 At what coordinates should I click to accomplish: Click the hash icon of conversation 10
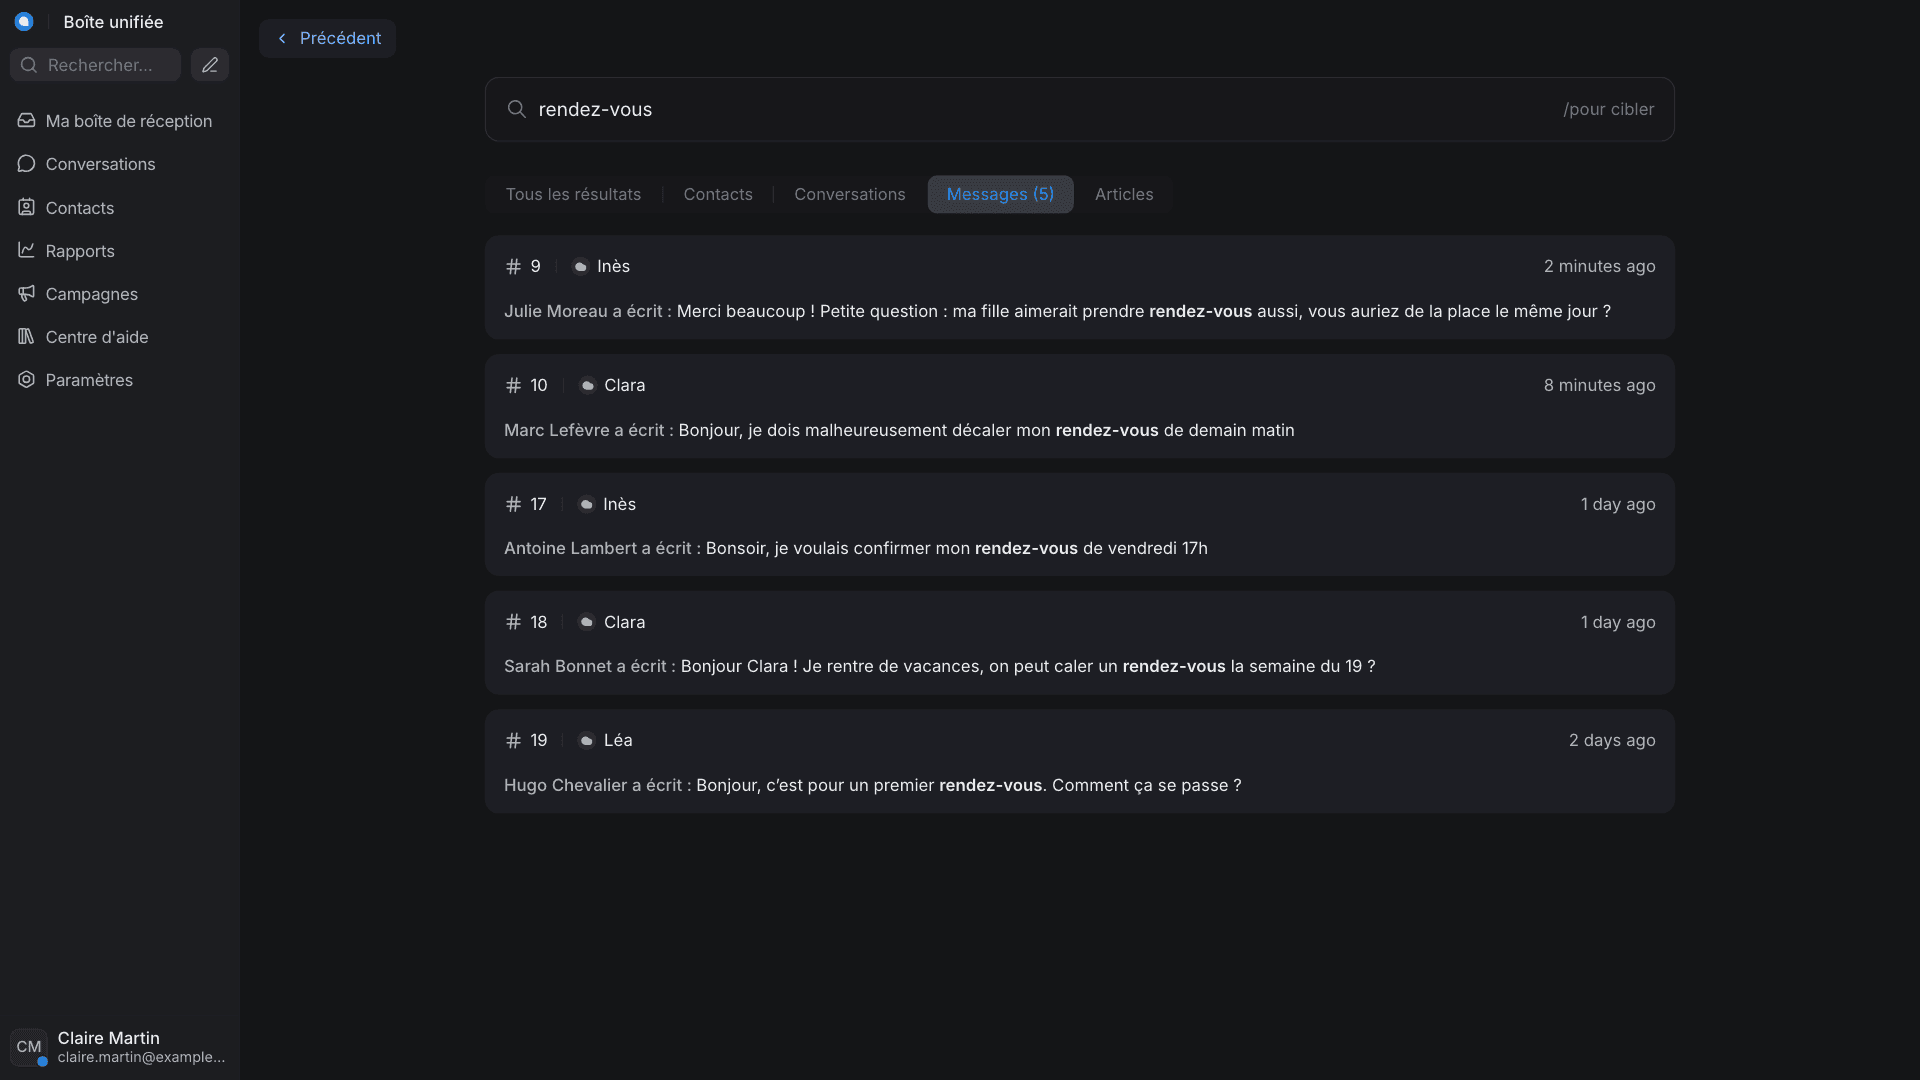click(x=513, y=385)
